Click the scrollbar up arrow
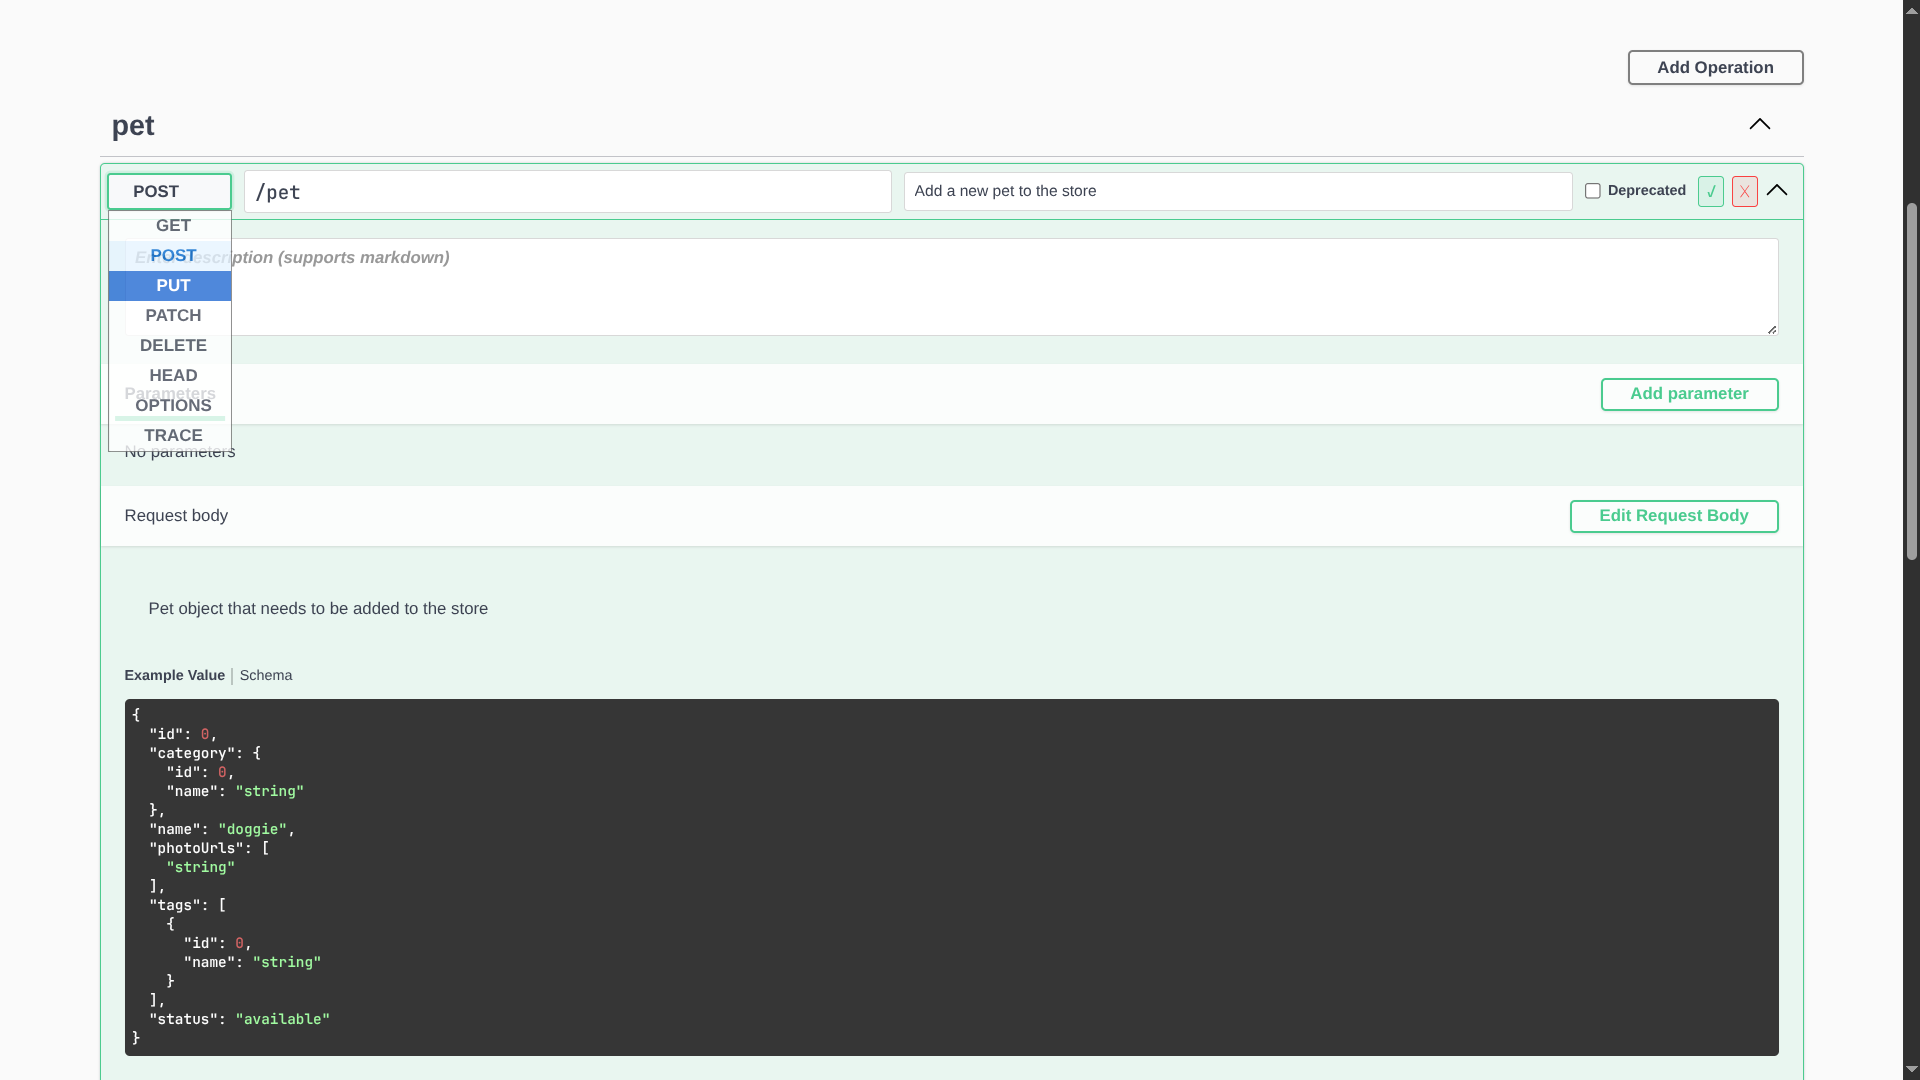The image size is (1920, 1080). click(x=1911, y=10)
